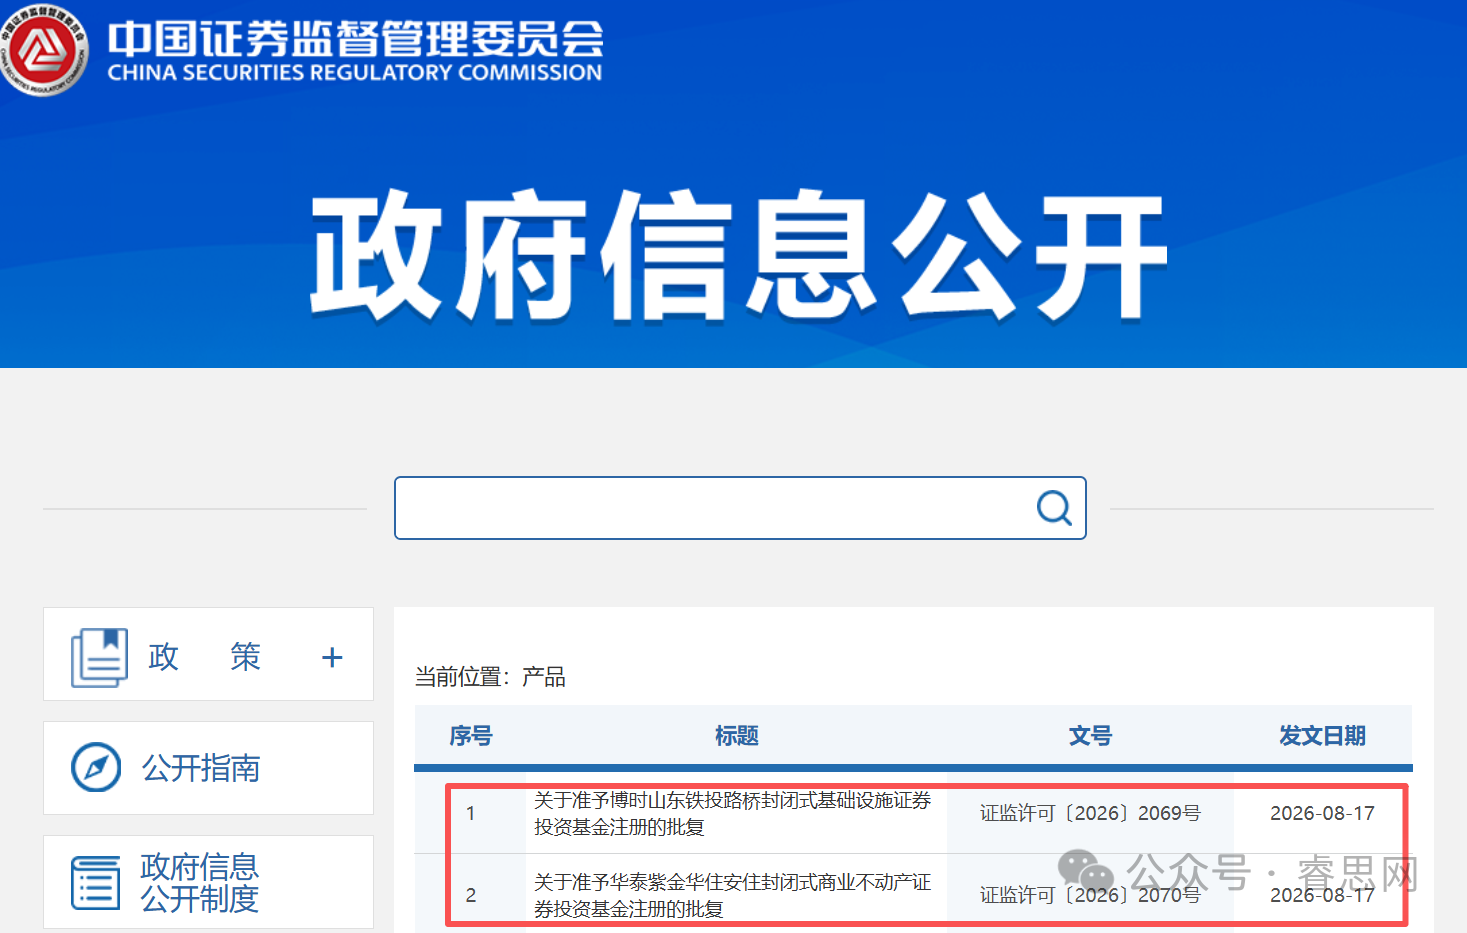This screenshot has width=1467, height=933.
Task: Click the CSRC red logo emblem
Action: [x=44, y=50]
